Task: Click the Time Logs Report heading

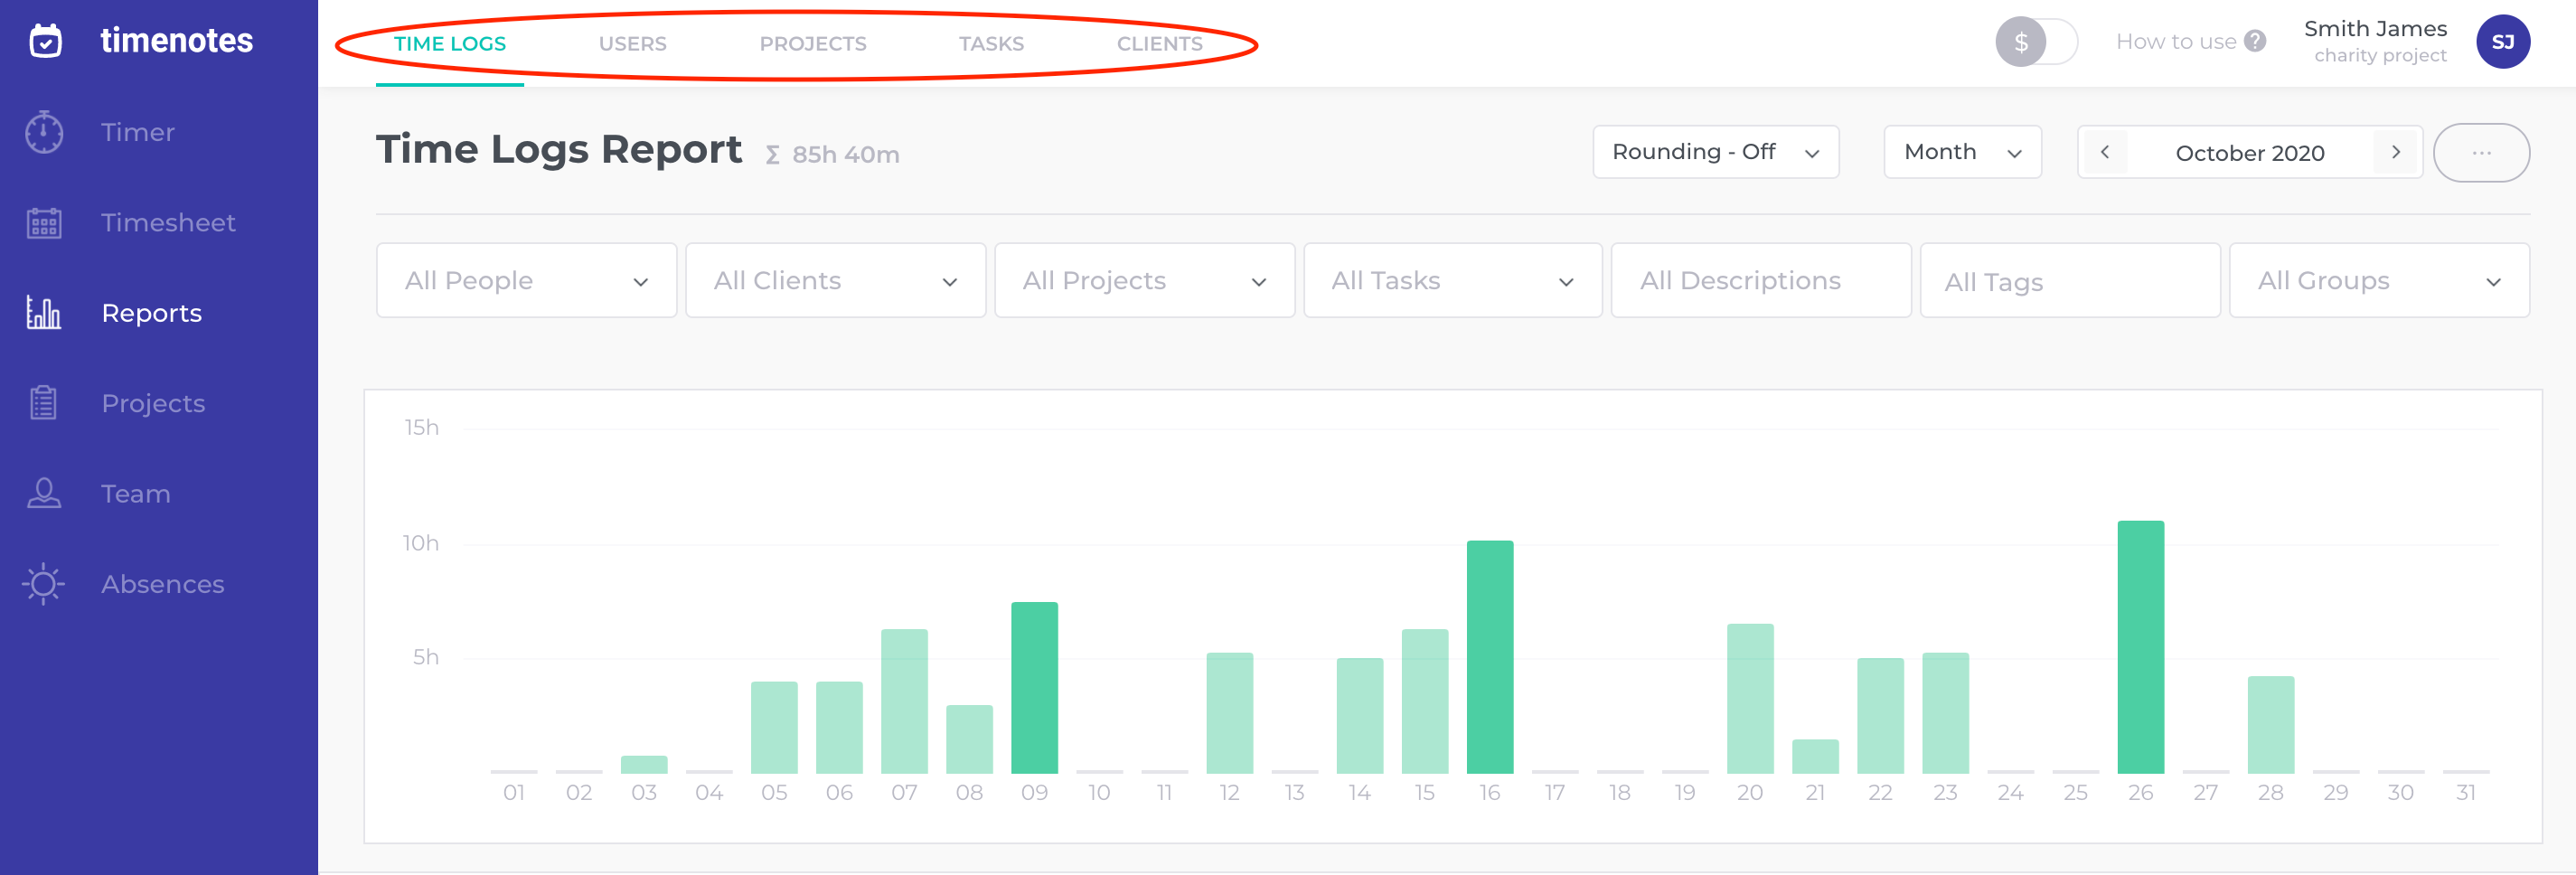Action: point(559,150)
